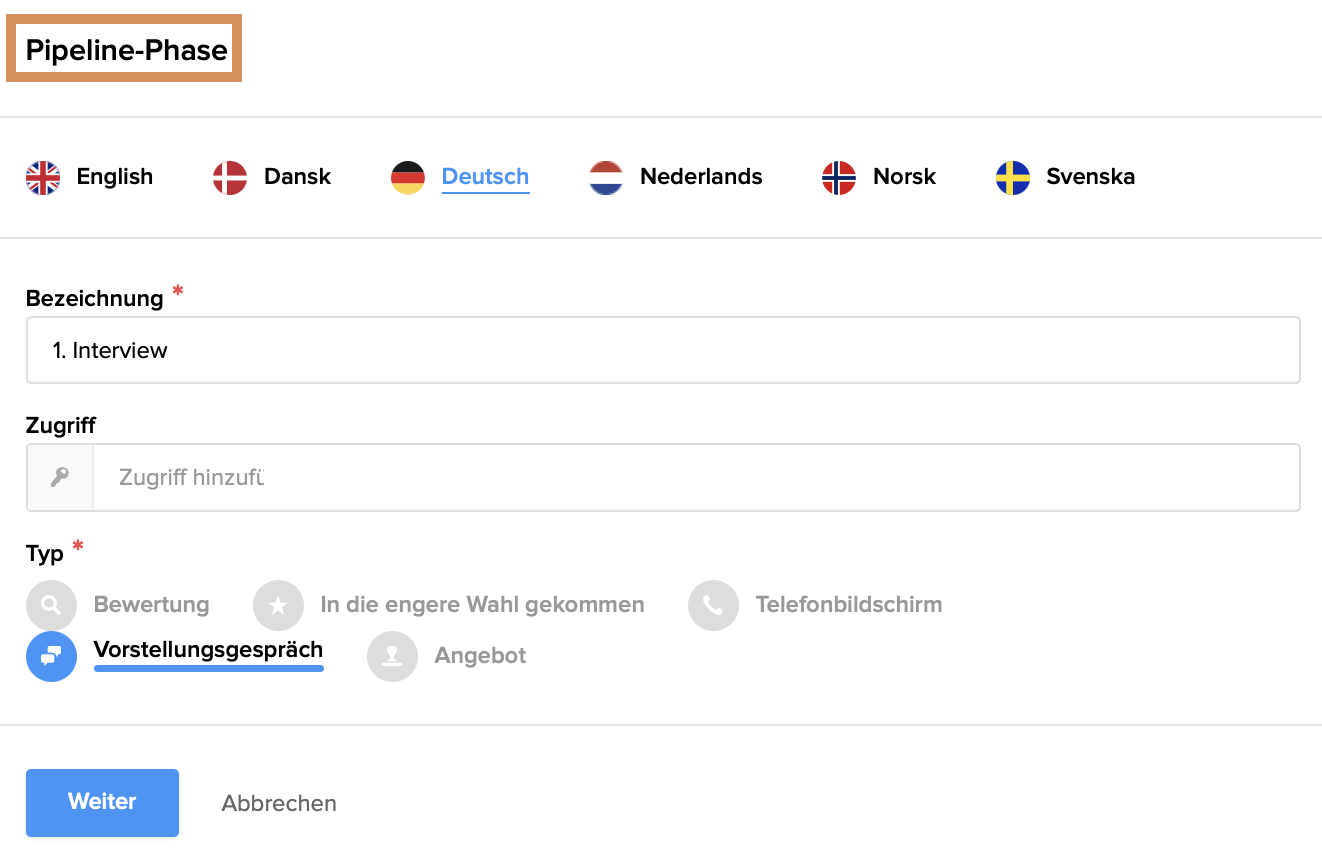Click the Swedish flag icon

click(x=1013, y=178)
